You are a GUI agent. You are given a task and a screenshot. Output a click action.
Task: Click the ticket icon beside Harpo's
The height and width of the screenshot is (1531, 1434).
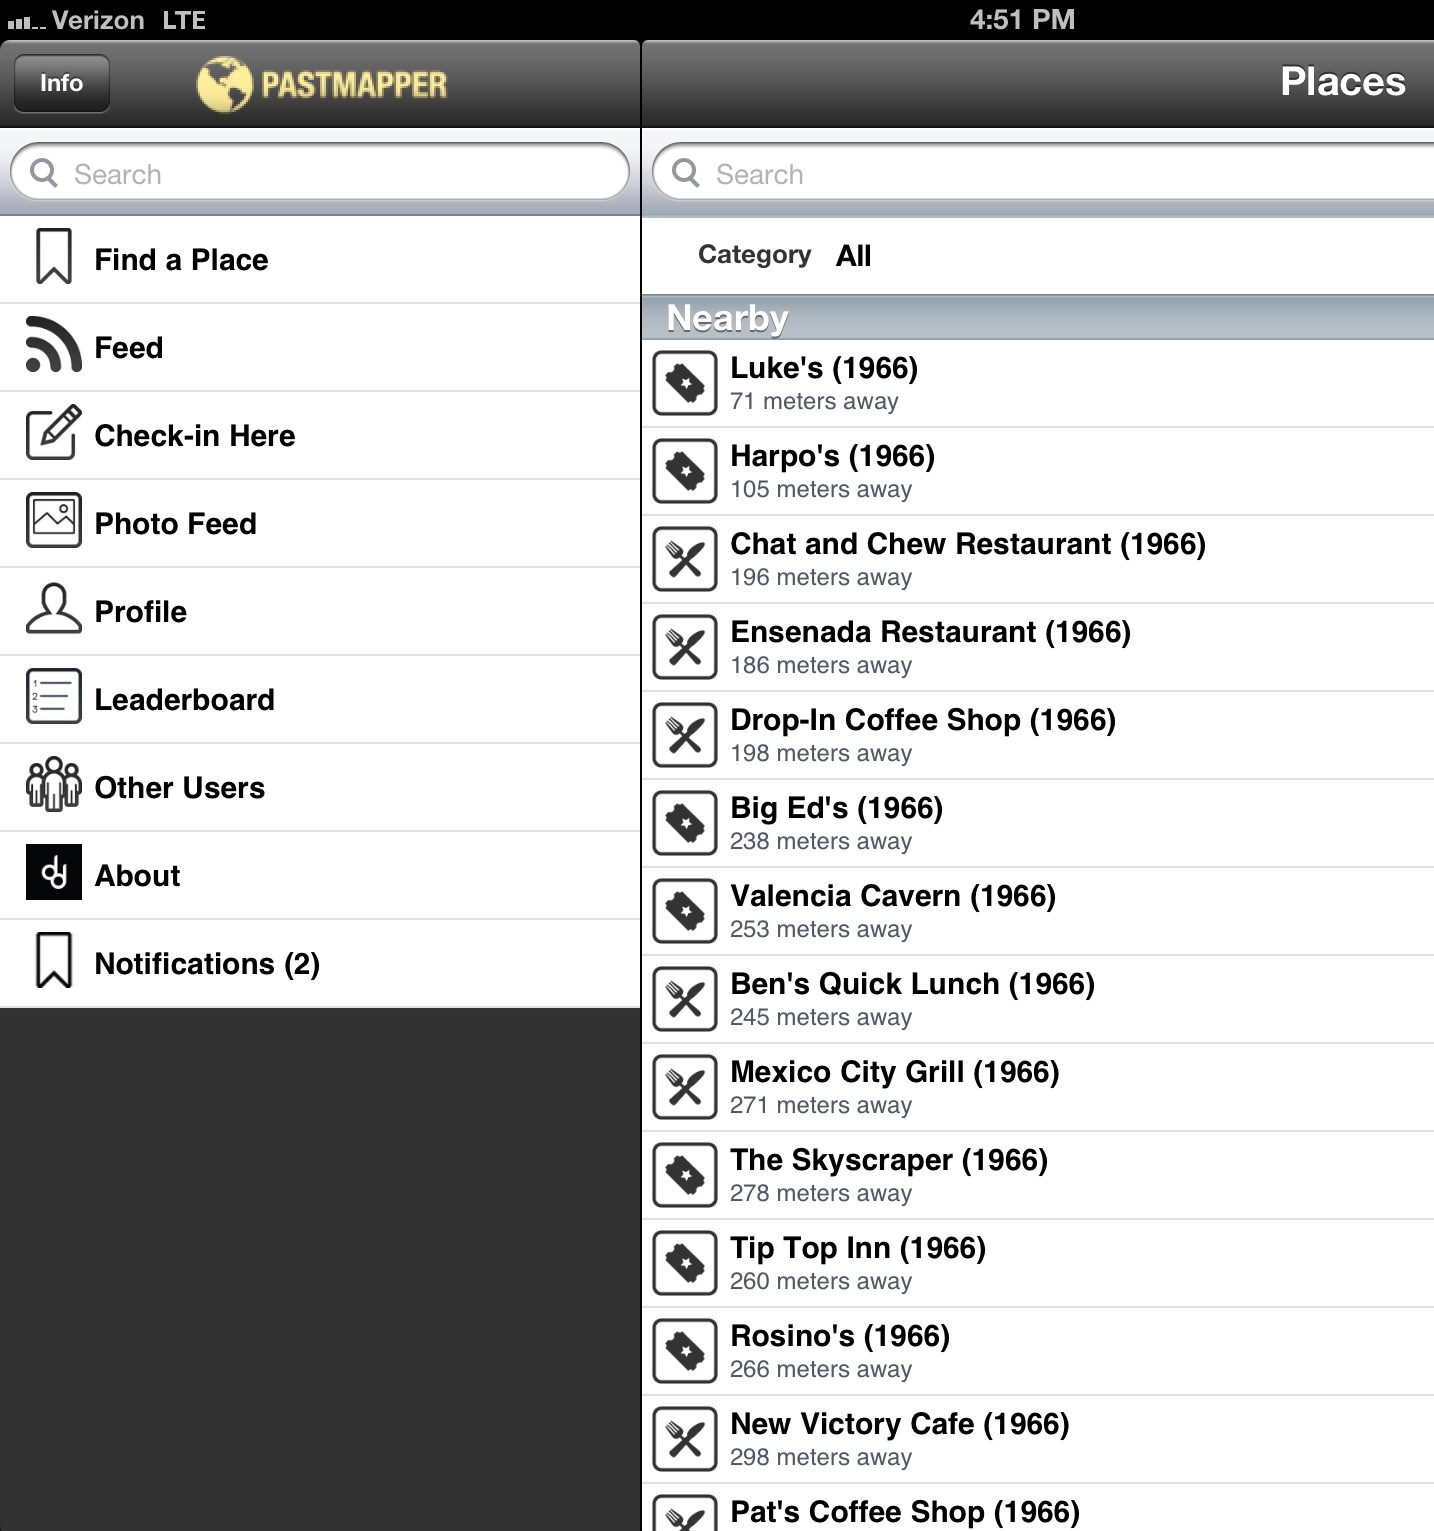(x=685, y=471)
